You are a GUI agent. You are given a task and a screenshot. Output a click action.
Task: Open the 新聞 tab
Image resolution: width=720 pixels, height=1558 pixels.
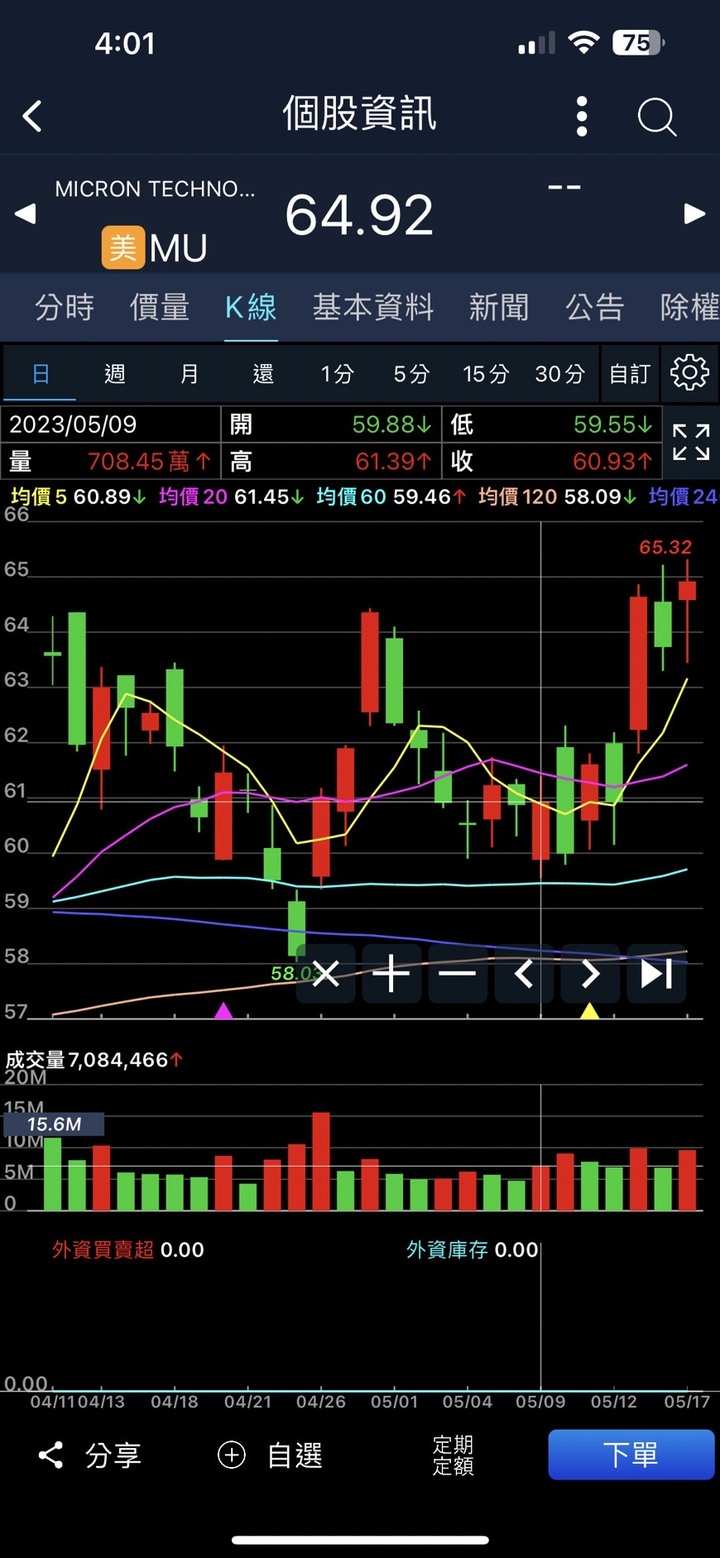point(499,307)
